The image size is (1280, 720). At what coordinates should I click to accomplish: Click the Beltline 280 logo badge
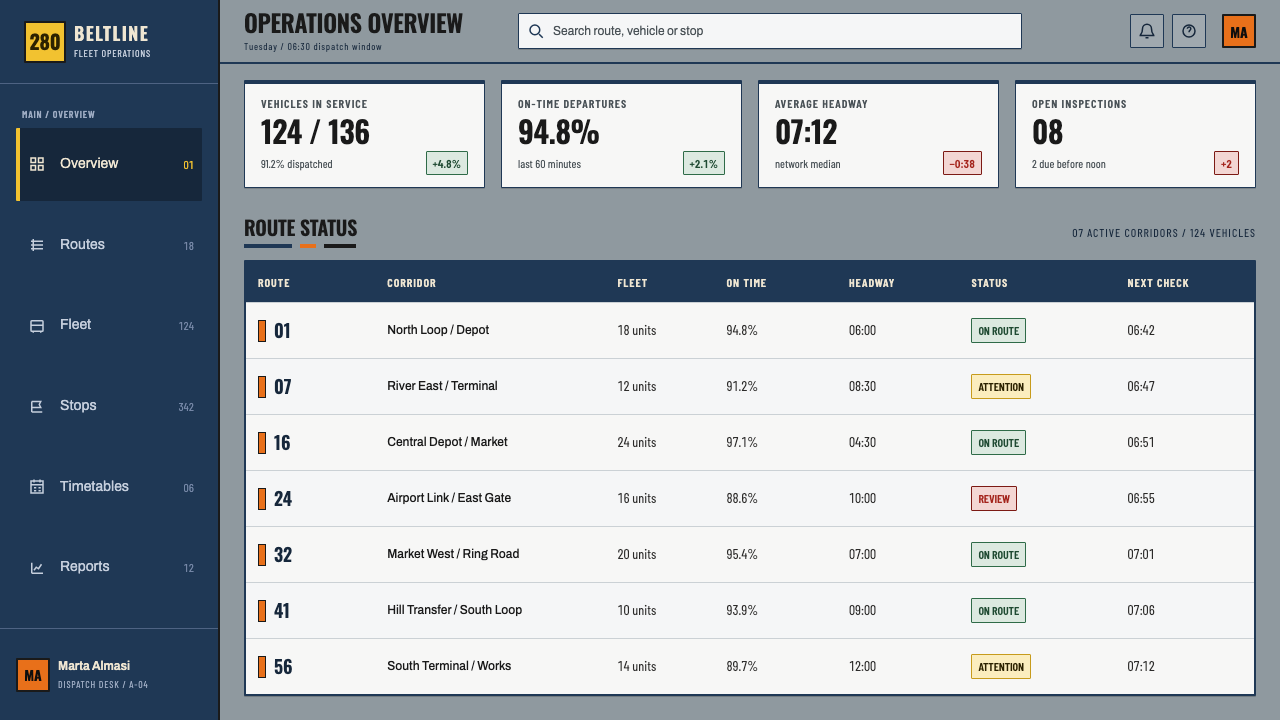pos(45,42)
